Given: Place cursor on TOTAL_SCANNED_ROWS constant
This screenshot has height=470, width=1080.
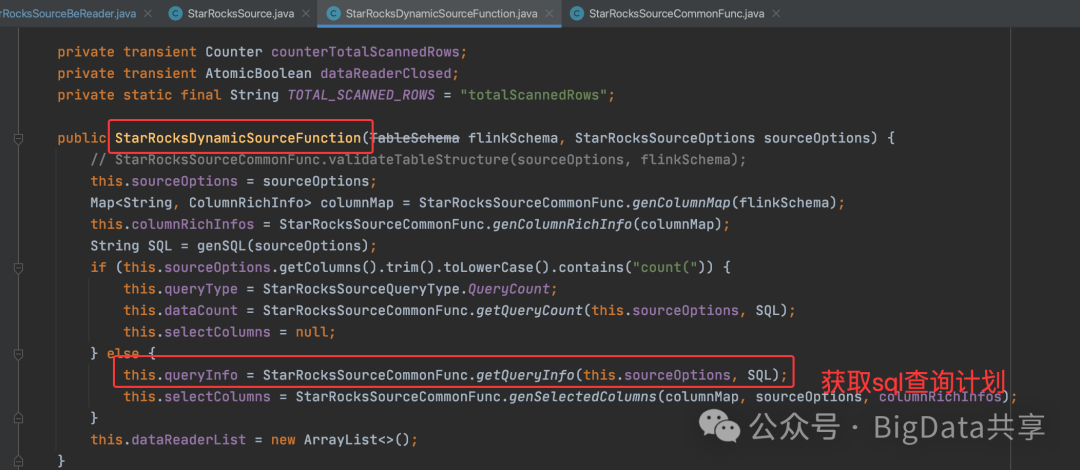Looking at the screenshot, I should [361, 95].
